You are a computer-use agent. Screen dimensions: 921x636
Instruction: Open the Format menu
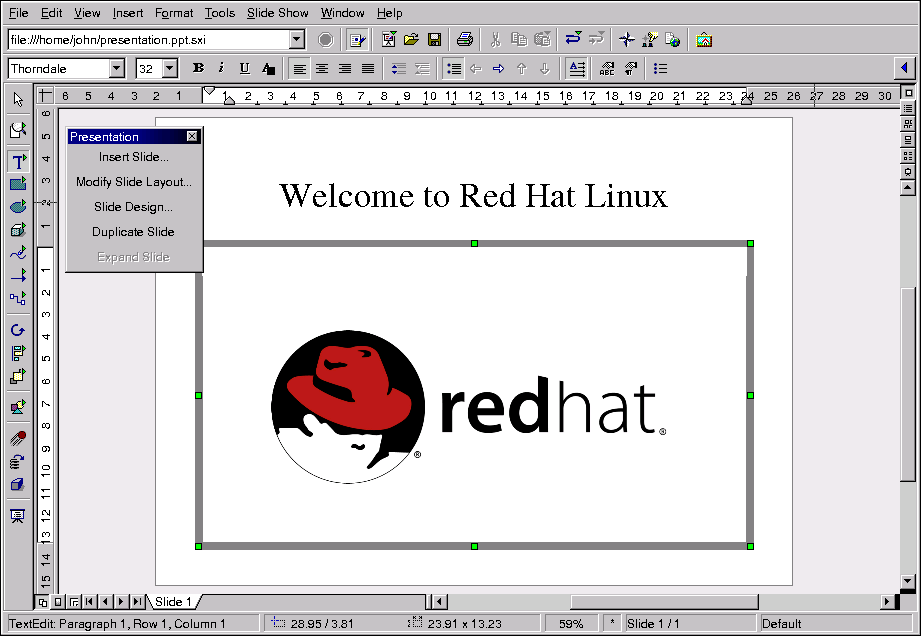(174, 13)
